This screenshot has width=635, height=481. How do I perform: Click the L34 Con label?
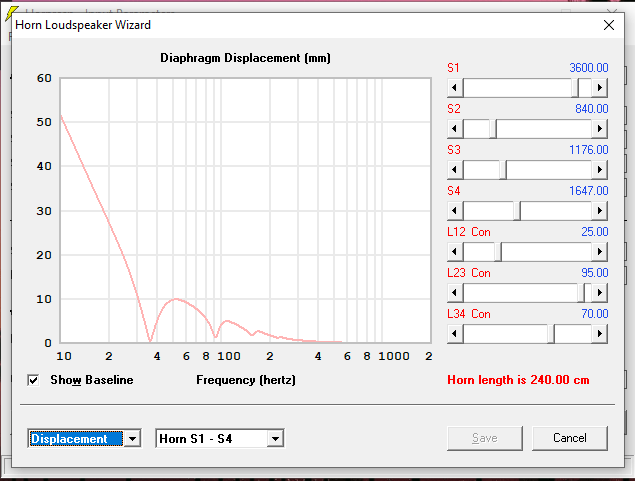click(469, 314)
